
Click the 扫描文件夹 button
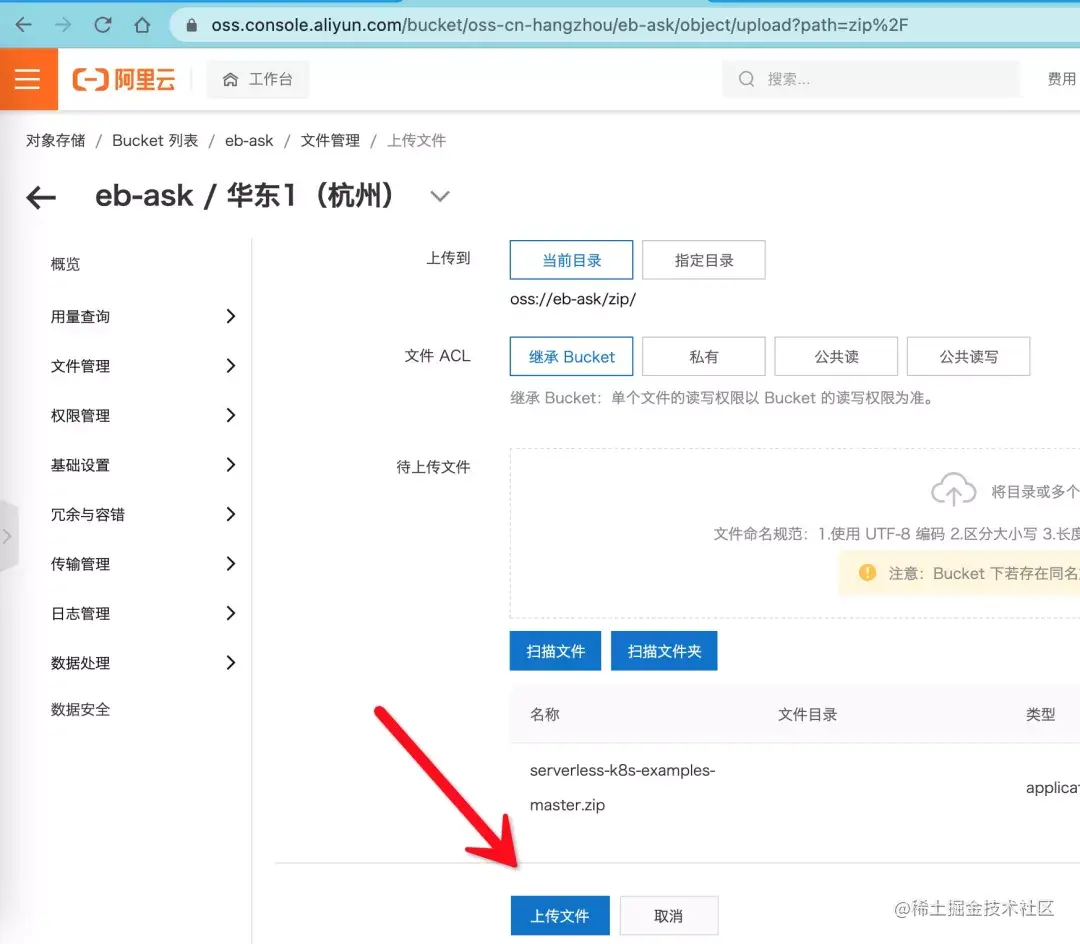click(x=664, y=651)
